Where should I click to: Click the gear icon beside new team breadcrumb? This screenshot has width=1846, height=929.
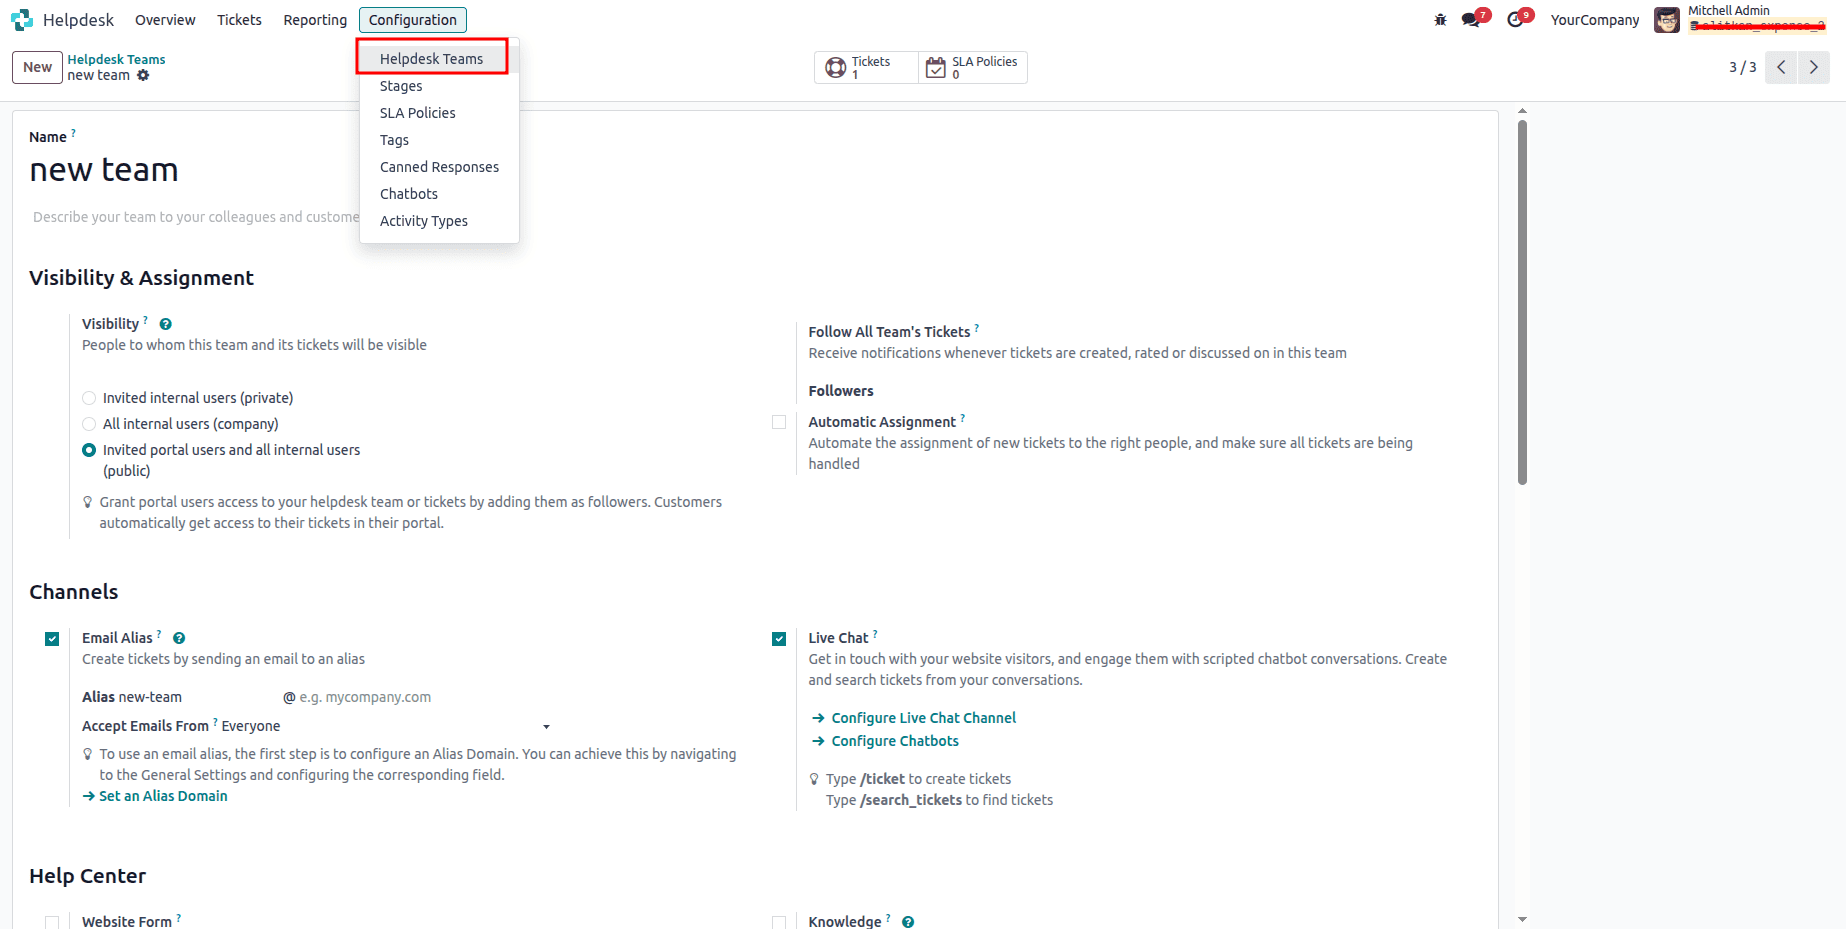pos(143,76)
